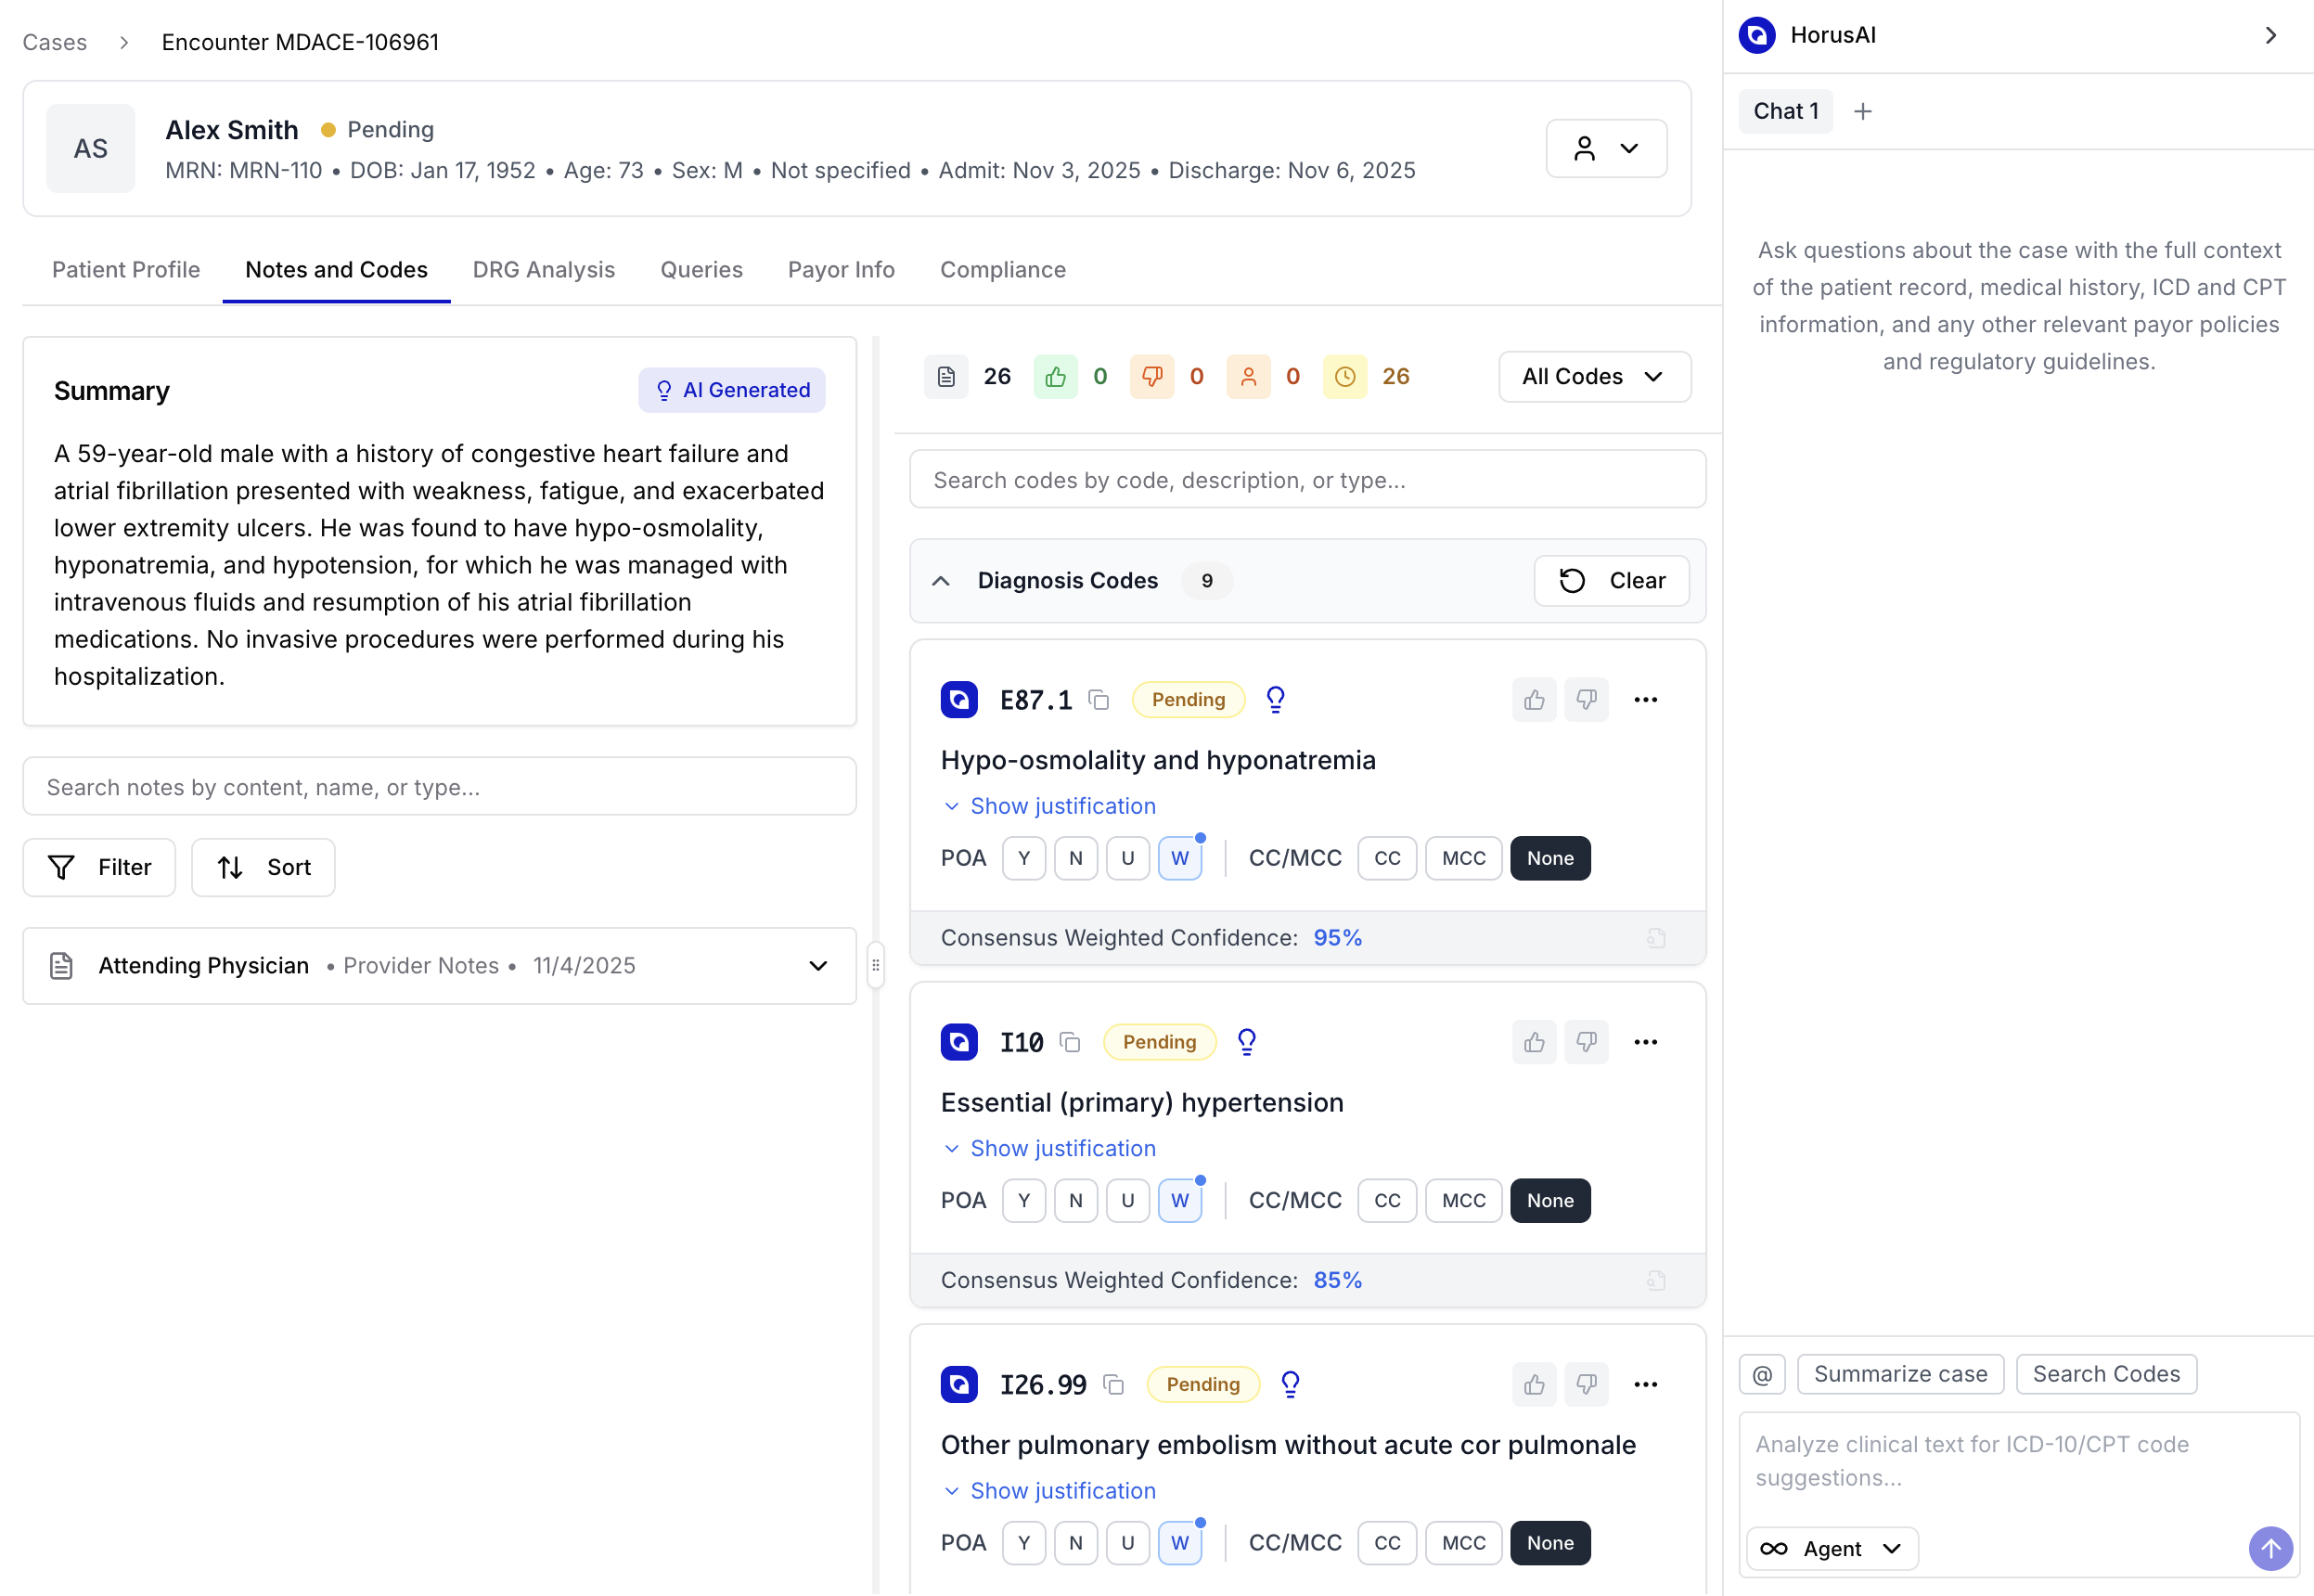Click the search codes input field
The width and height of the screenshot is (2314, 1596).
click(1306, 480)
